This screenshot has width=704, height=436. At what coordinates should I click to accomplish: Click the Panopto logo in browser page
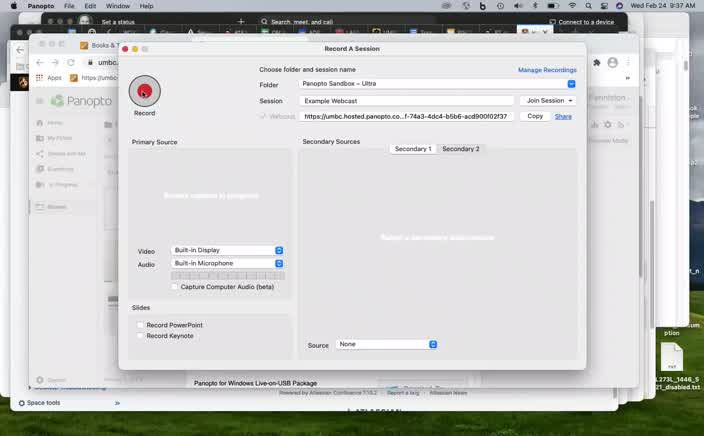pyautogui.click(x=81, y=101)
